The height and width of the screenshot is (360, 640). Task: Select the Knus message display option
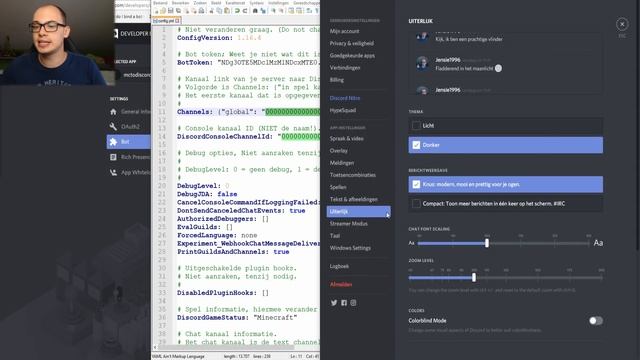(x=505, y=184)
